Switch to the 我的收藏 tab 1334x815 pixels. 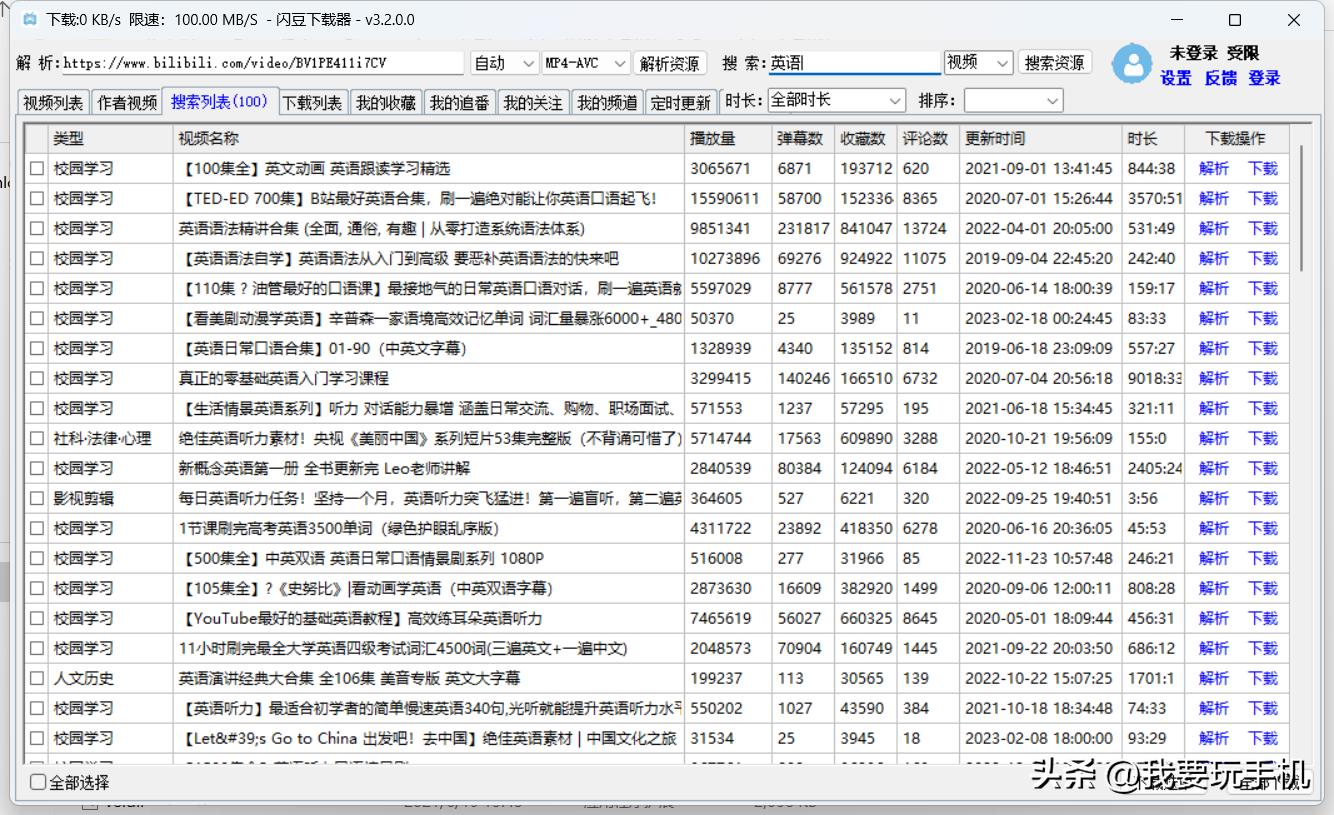[x=387, y=100]
